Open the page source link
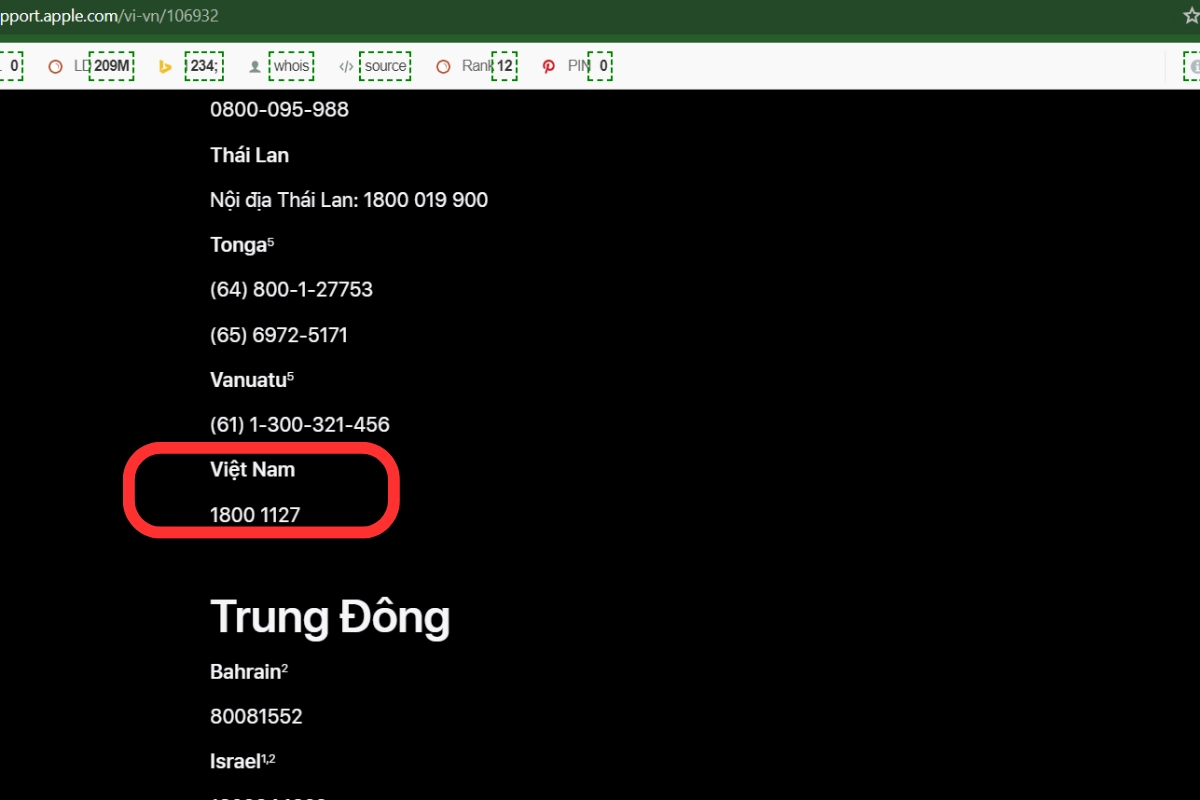 385,67
